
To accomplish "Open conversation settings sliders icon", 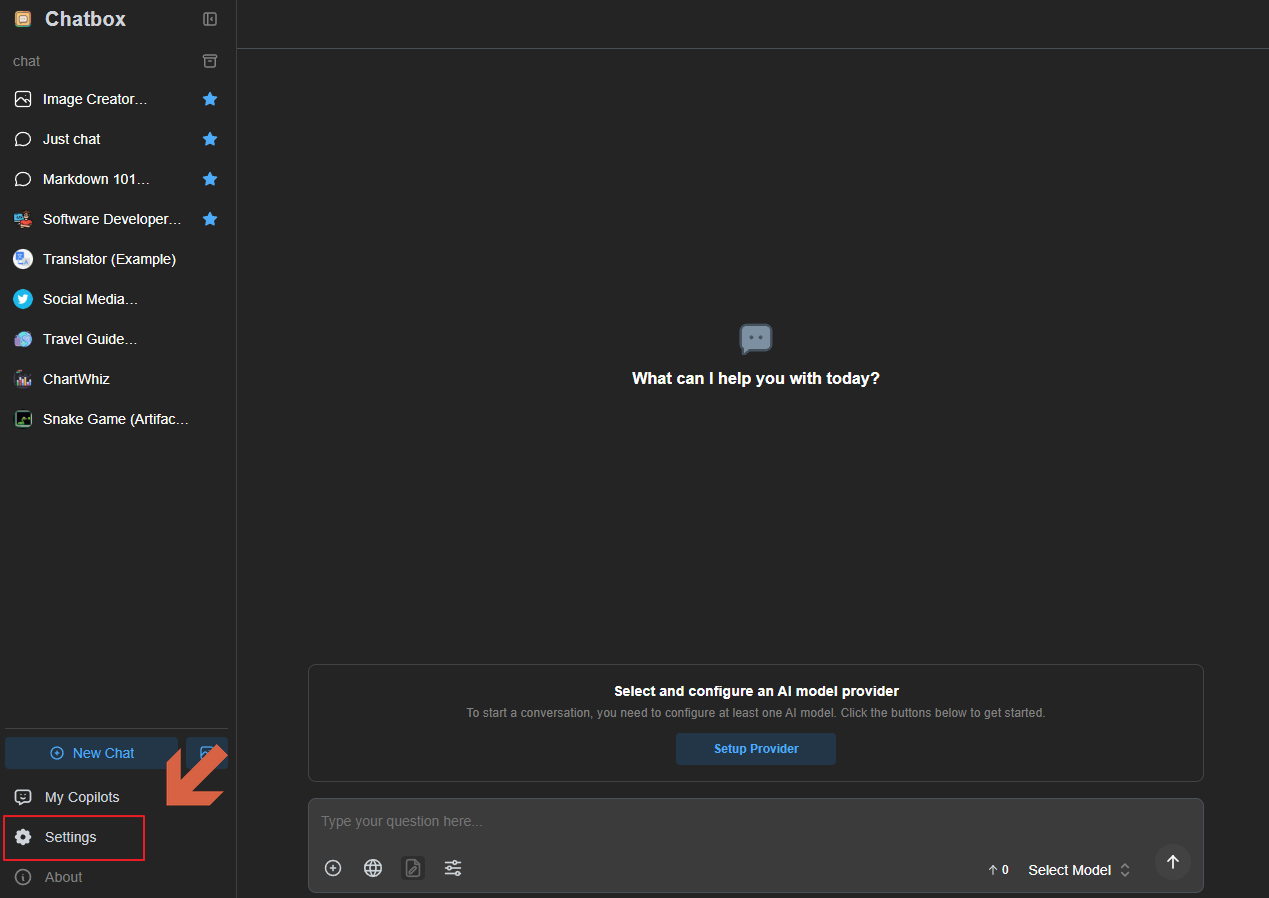I will pos(453,868).
